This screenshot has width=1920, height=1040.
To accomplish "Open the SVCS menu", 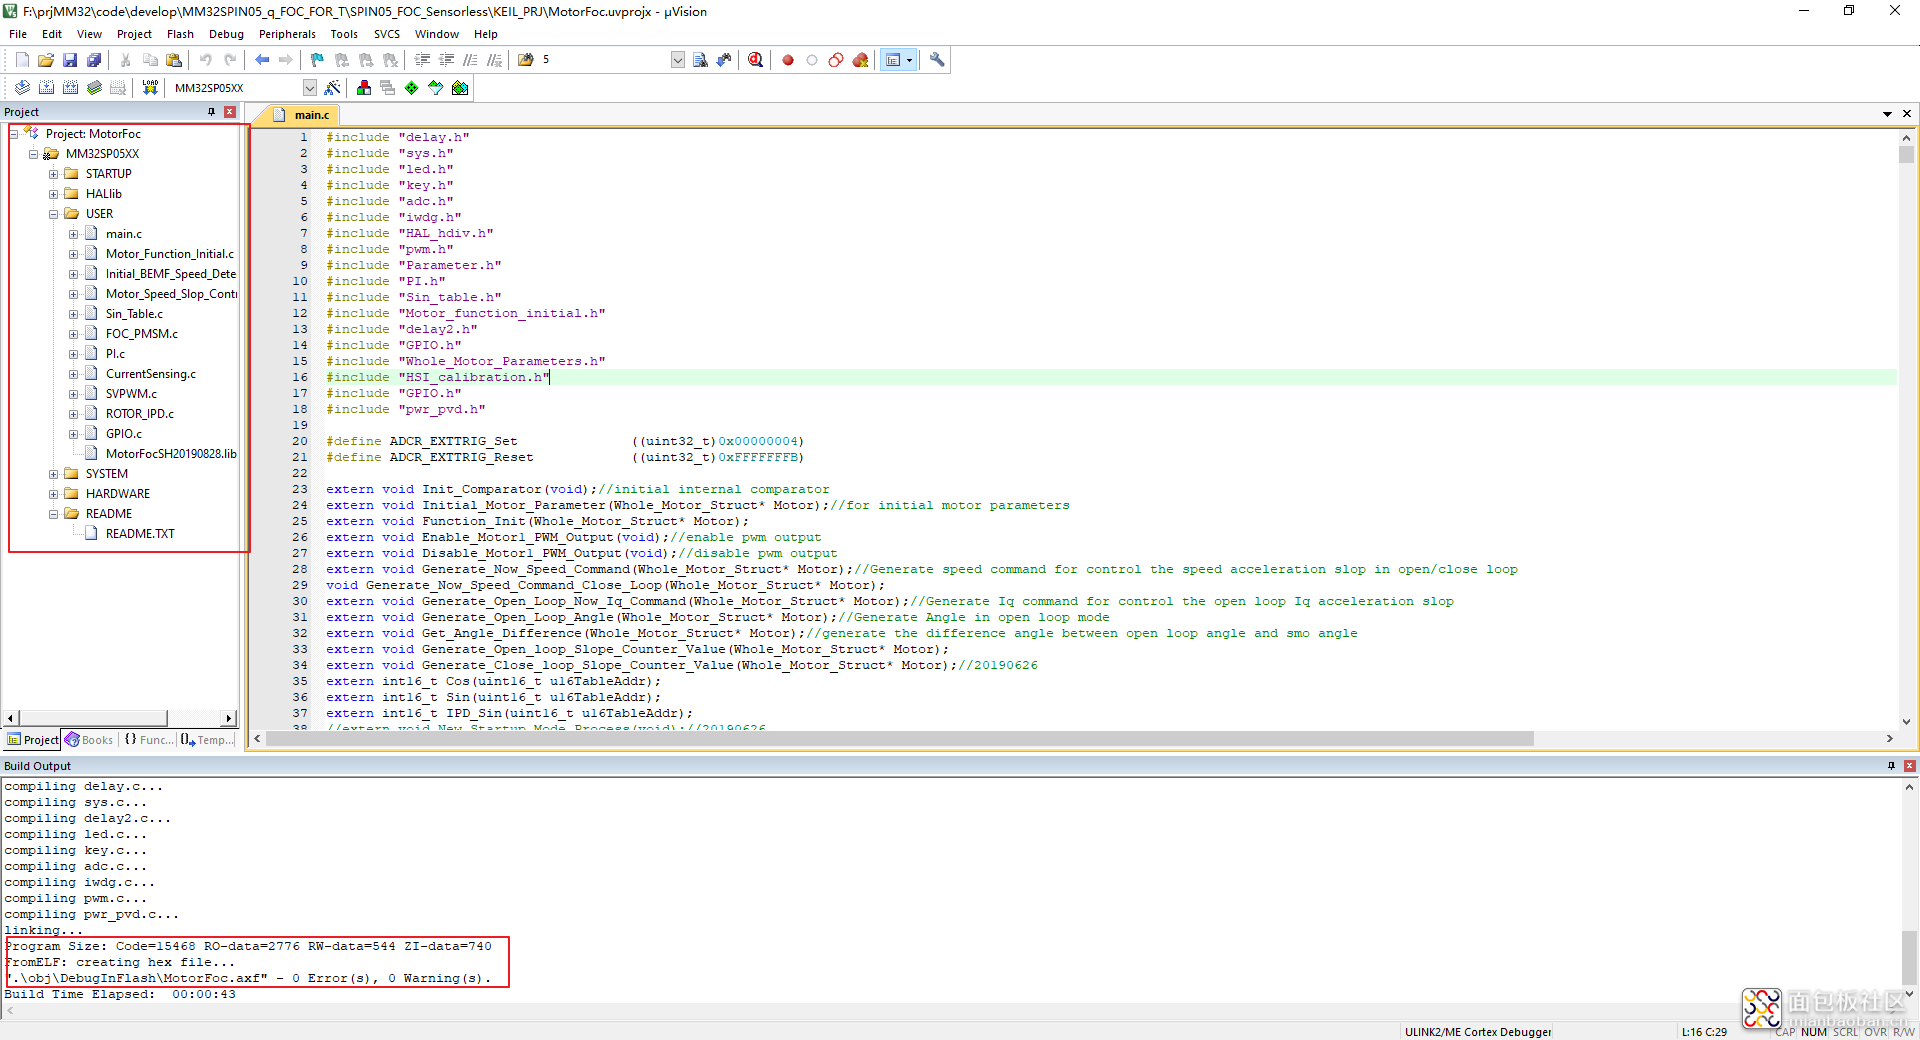I will tap(387, 34).
